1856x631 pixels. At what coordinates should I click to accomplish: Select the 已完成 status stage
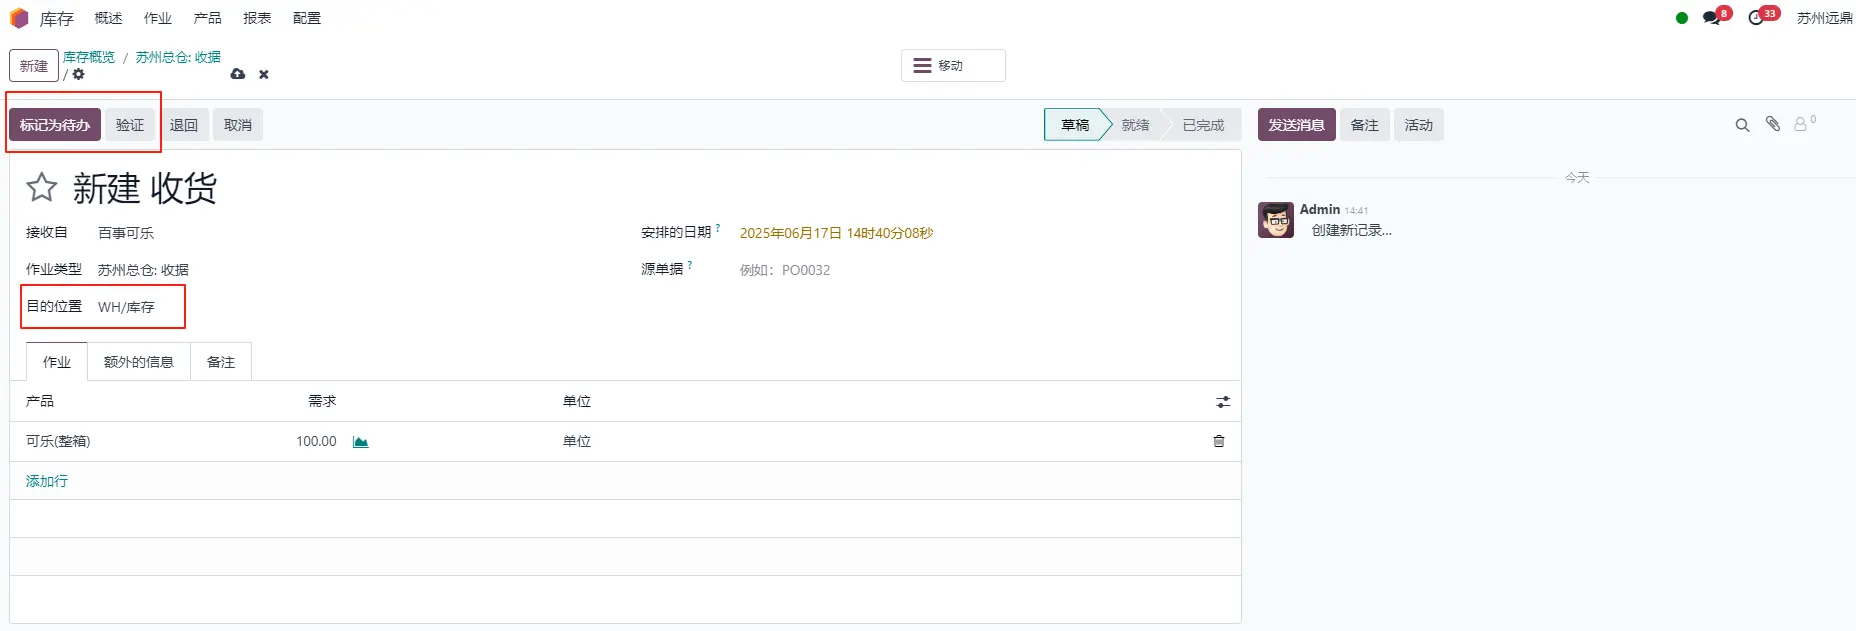(1203, 125)
